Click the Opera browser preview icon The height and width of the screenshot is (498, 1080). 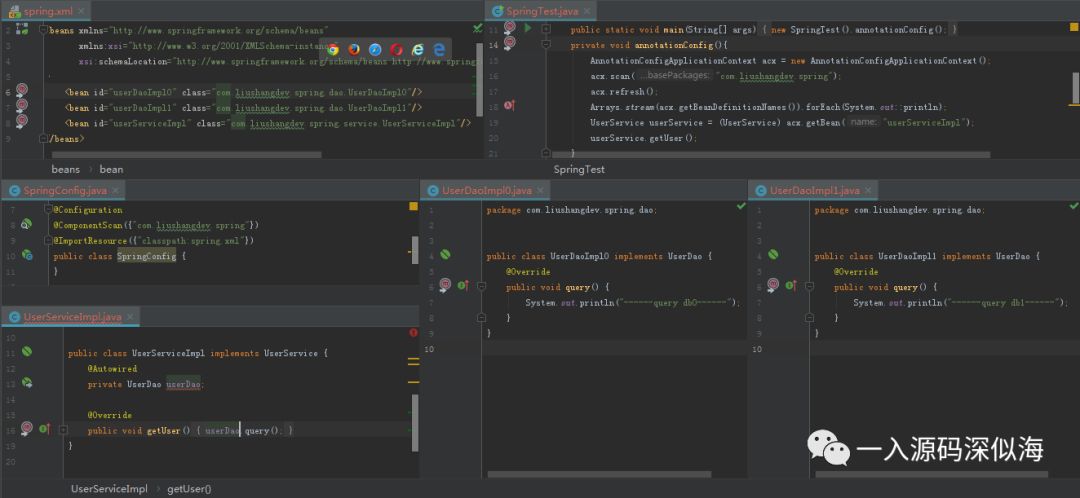tap(396, 50)
